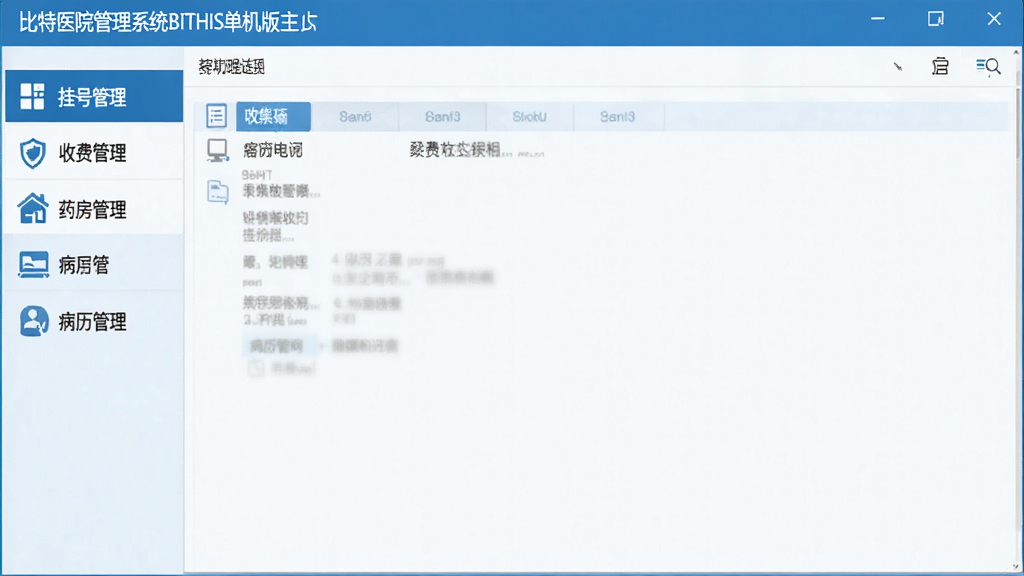Image resolution: width=1024 pixels, height=576 pixels.
Task: Maximize the BITHIS window
Action: 936,19
